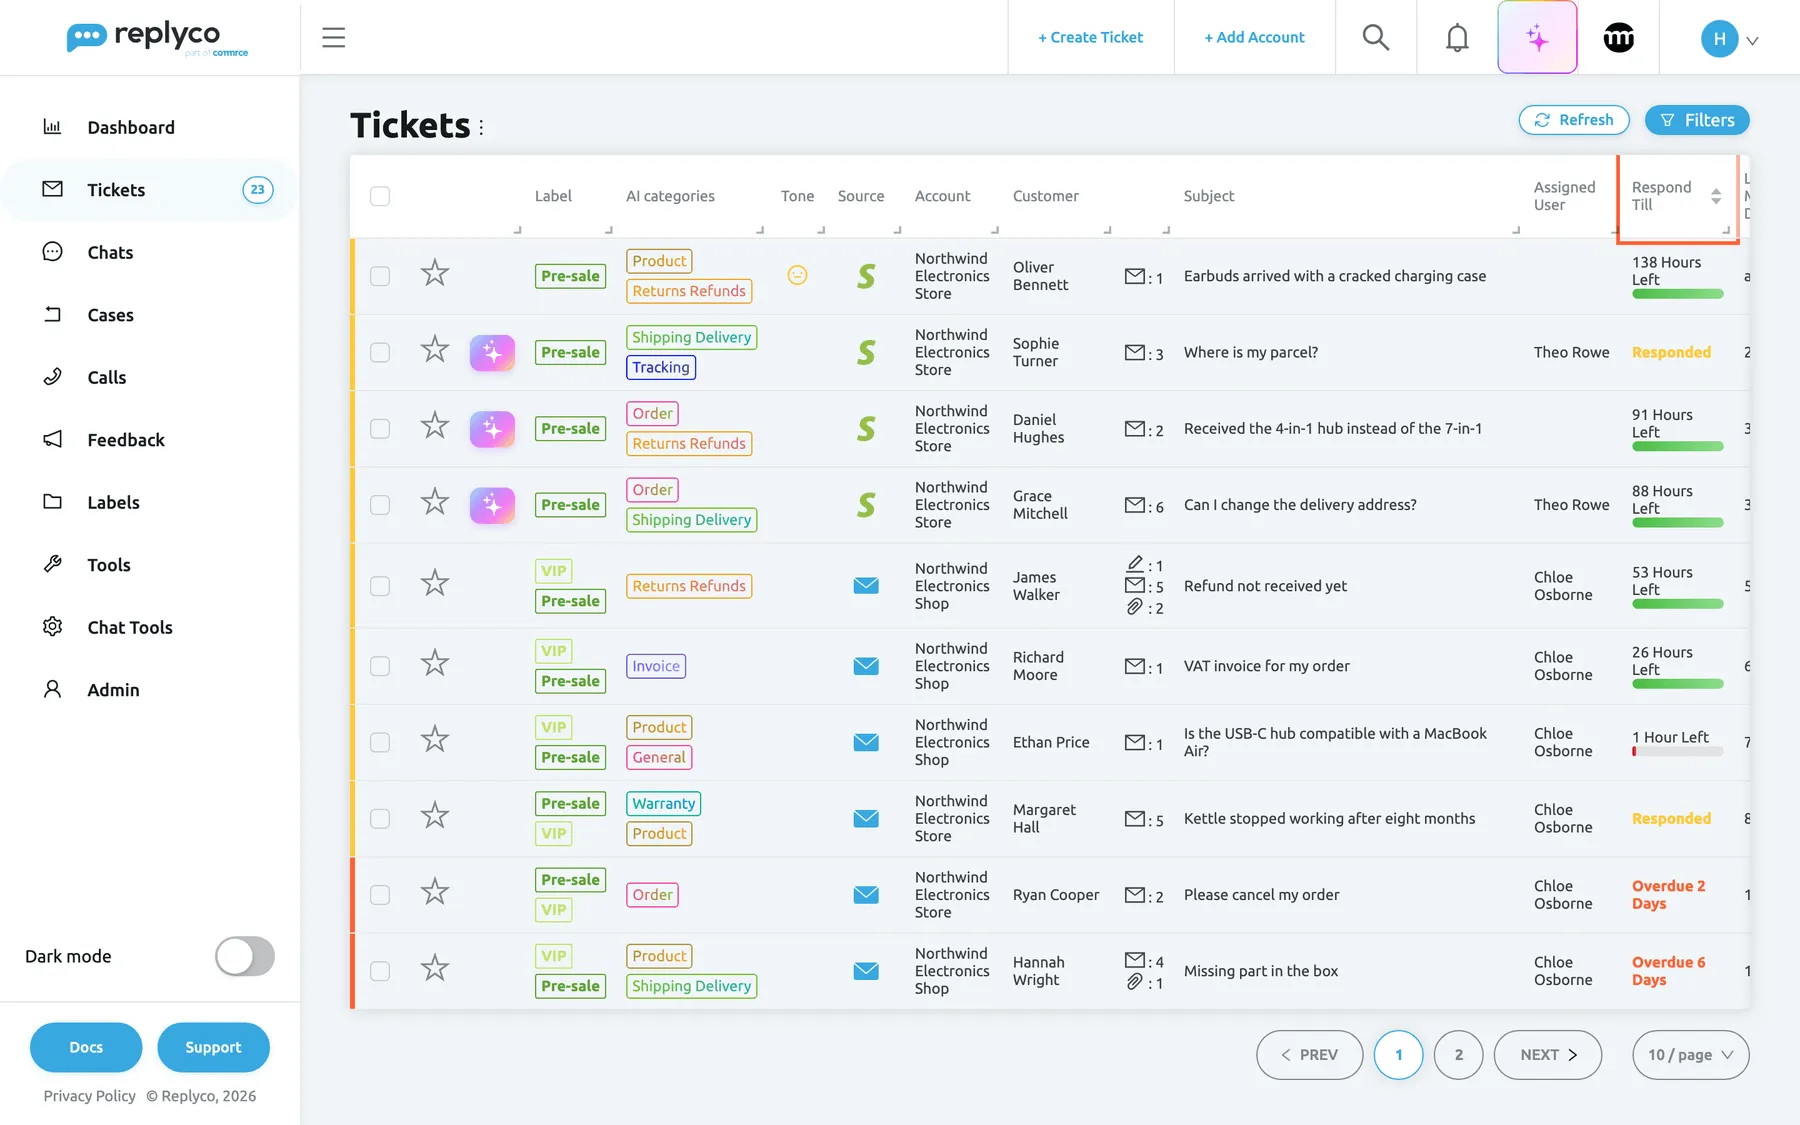Star the Oliver Bennett ticket
1800x1125 pixels.
tap(434, 273)
